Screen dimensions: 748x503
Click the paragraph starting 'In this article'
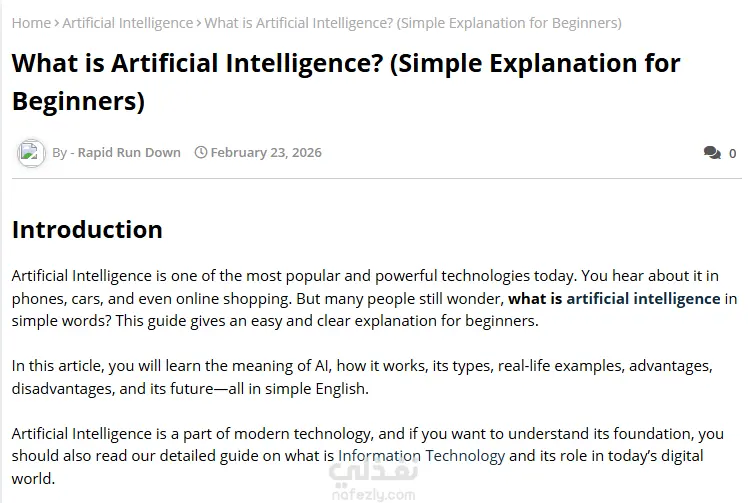[x=362, y=377]
